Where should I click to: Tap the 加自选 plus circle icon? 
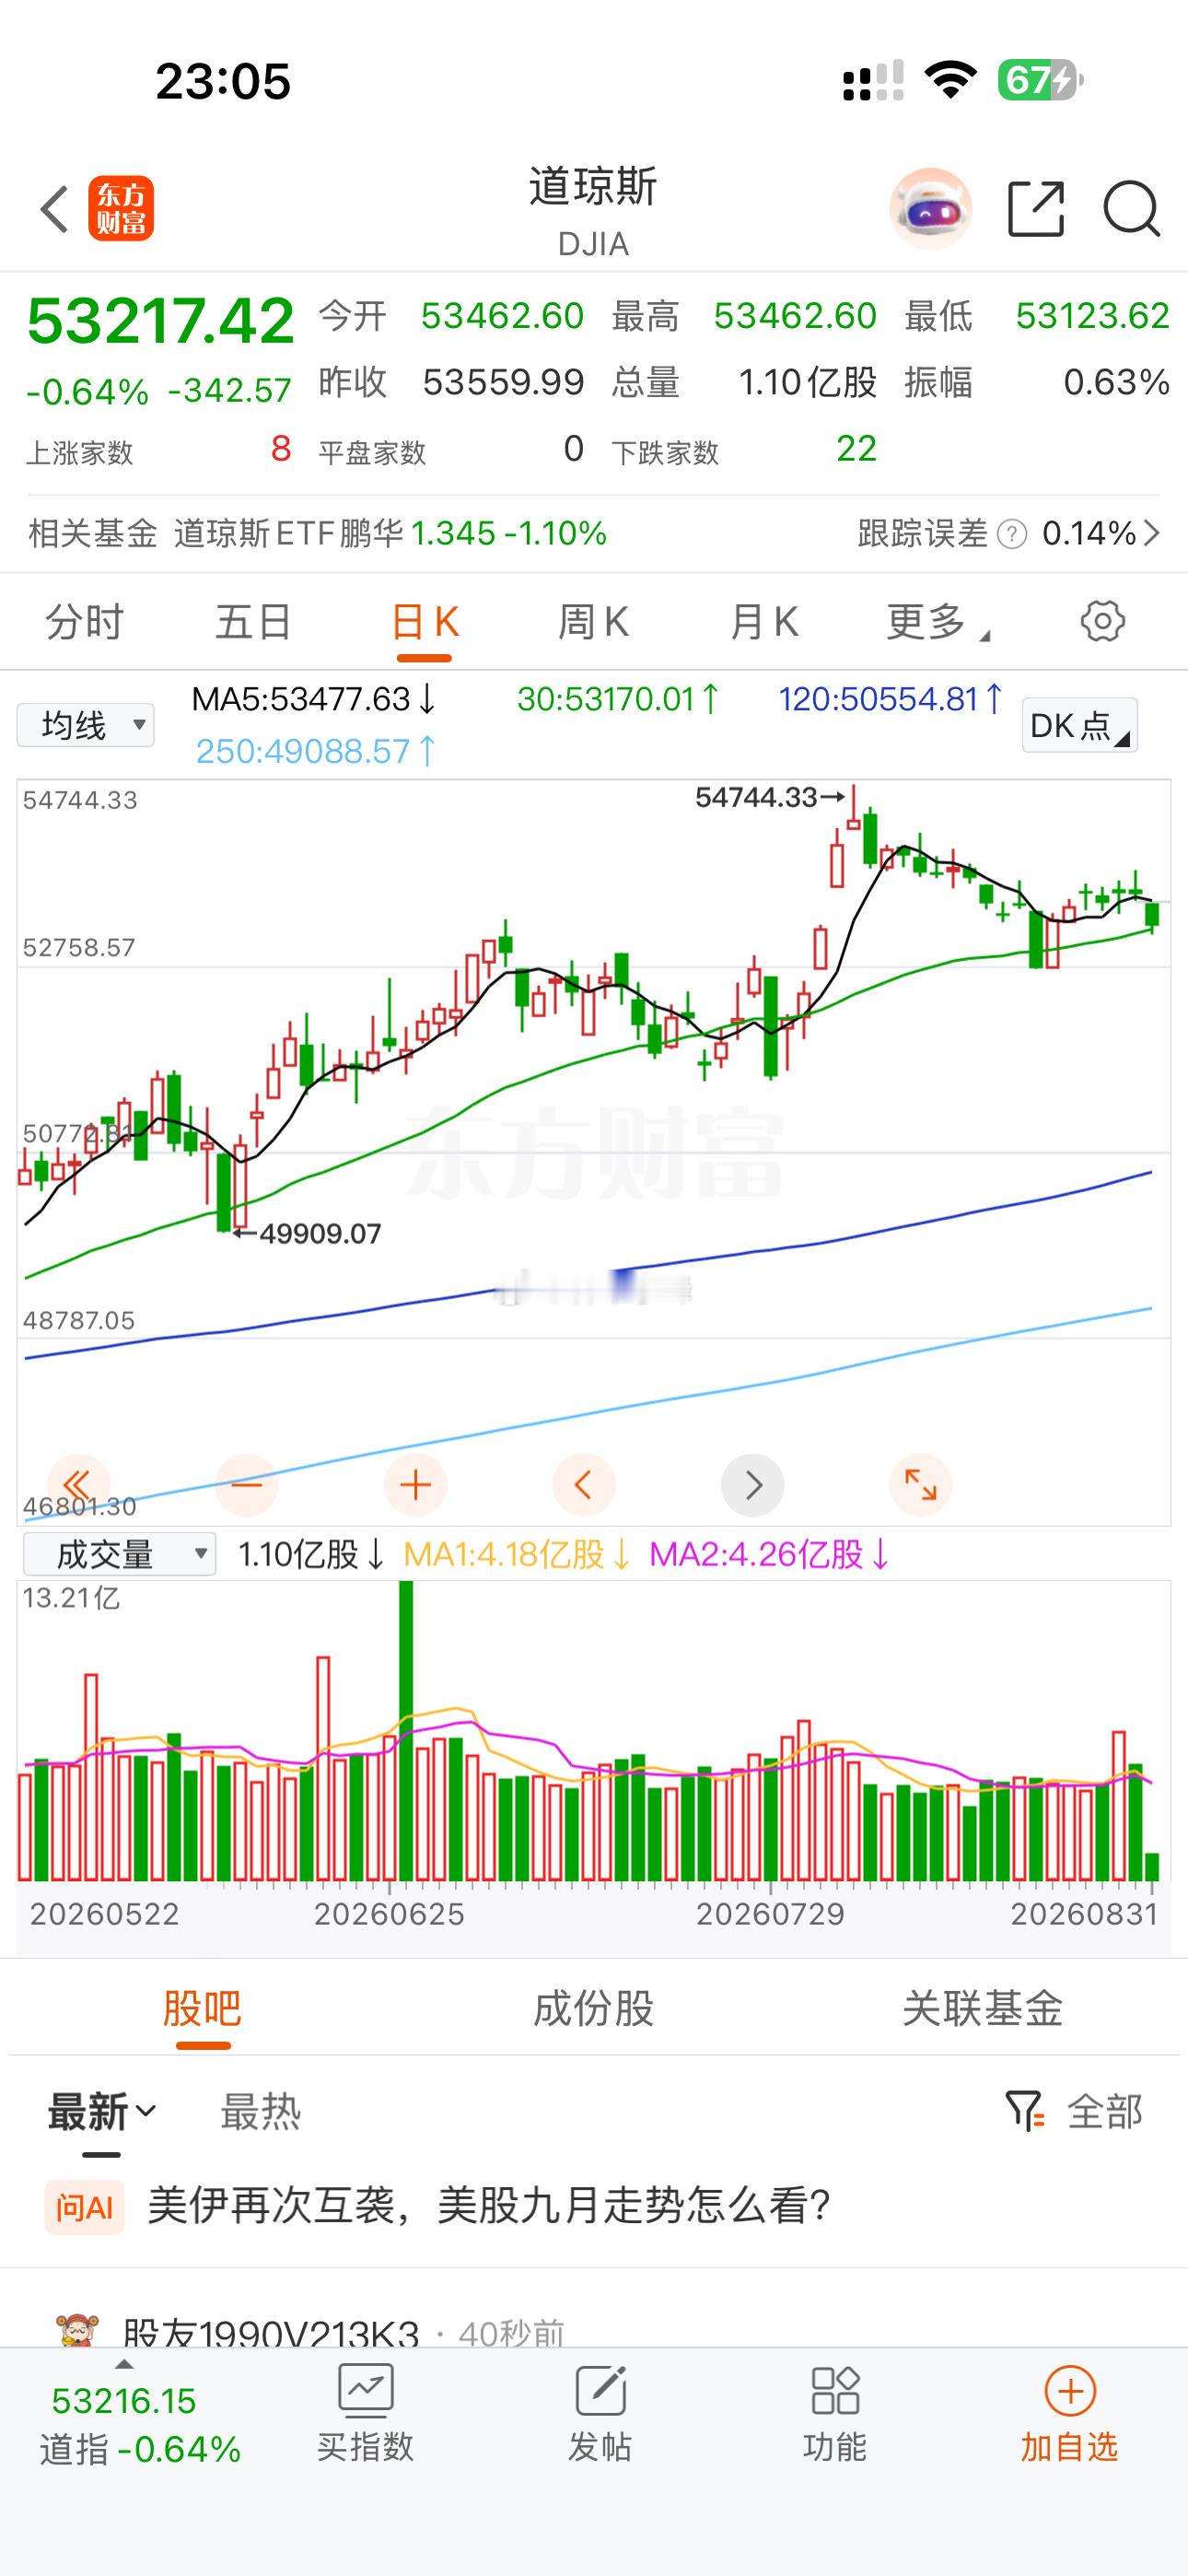point(1070,2390)
